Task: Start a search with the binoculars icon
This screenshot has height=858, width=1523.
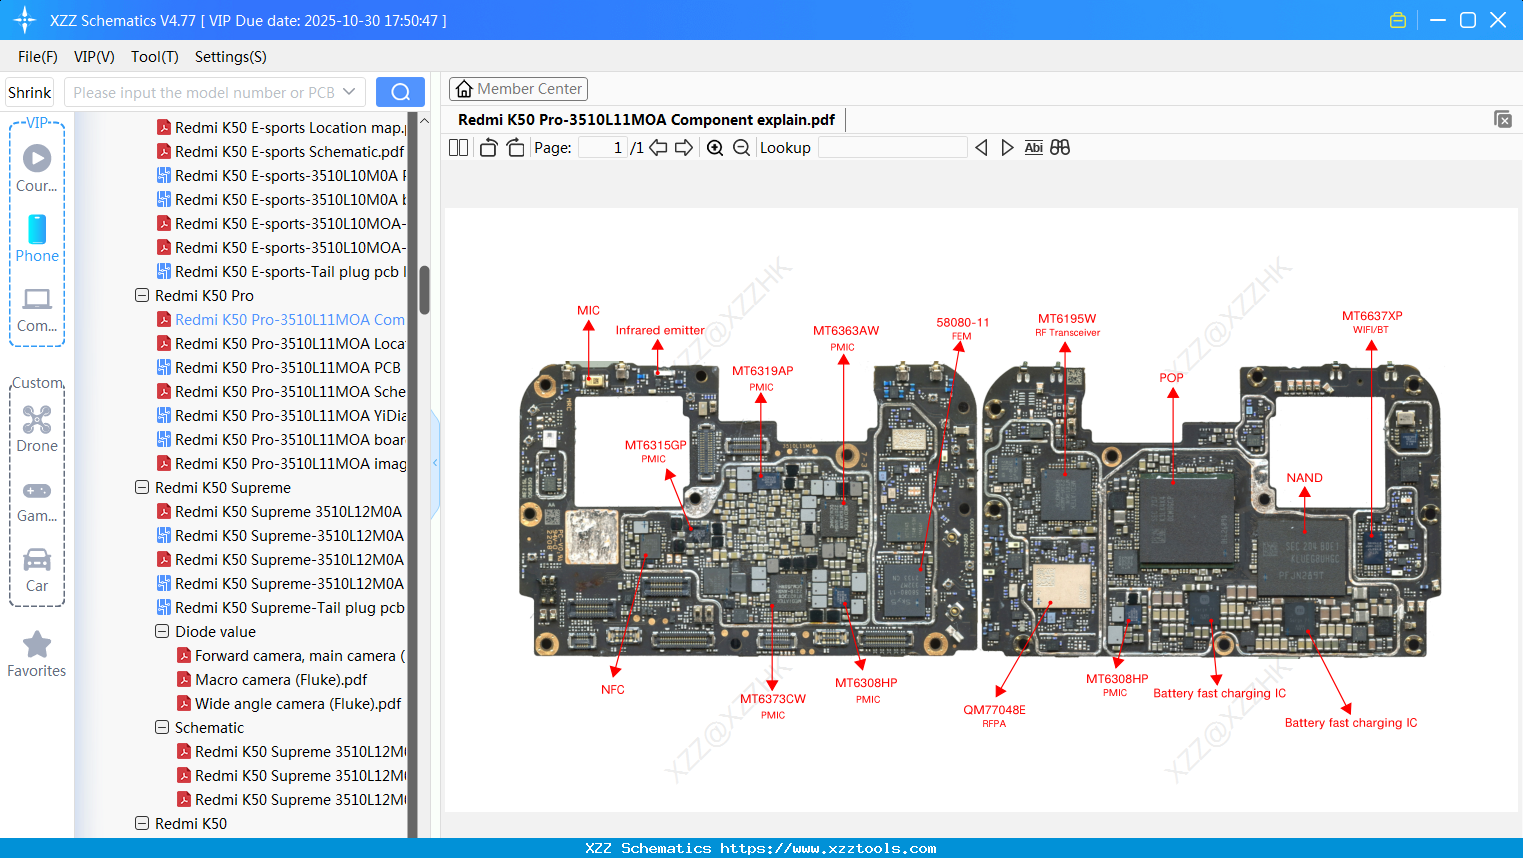Action: click(1060, 147)
